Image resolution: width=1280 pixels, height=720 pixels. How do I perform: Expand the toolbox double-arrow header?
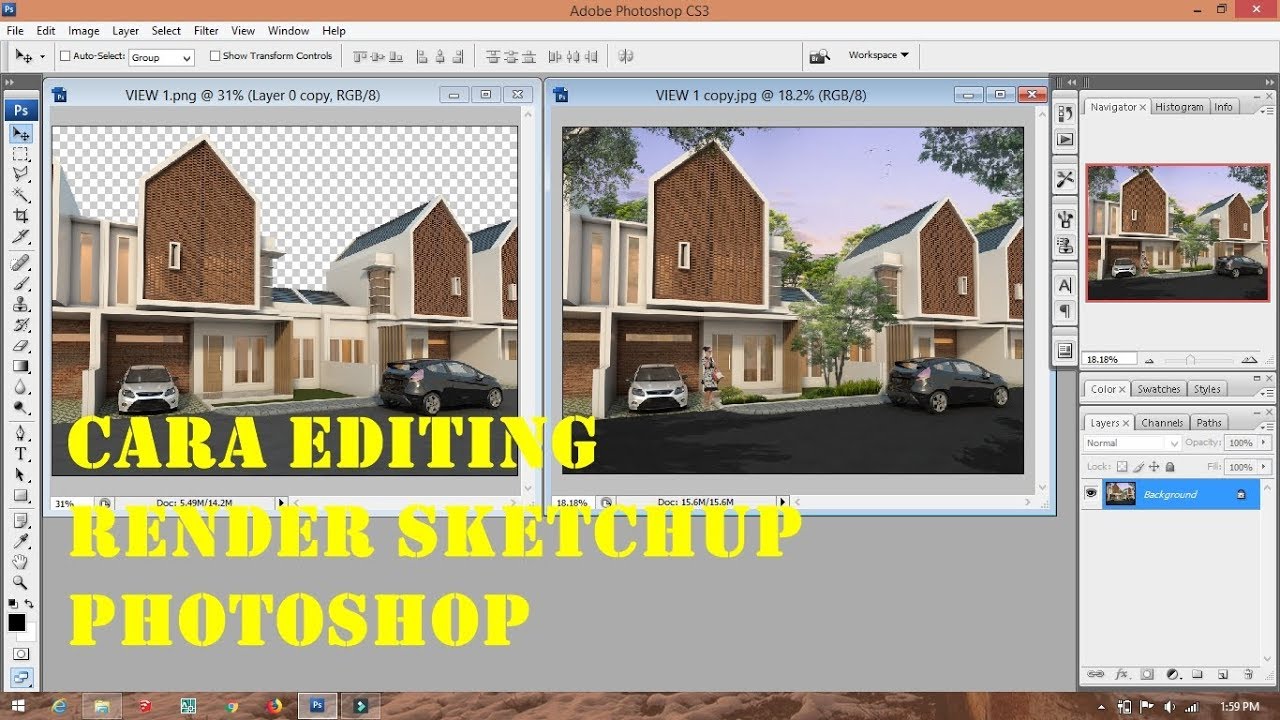9,85
